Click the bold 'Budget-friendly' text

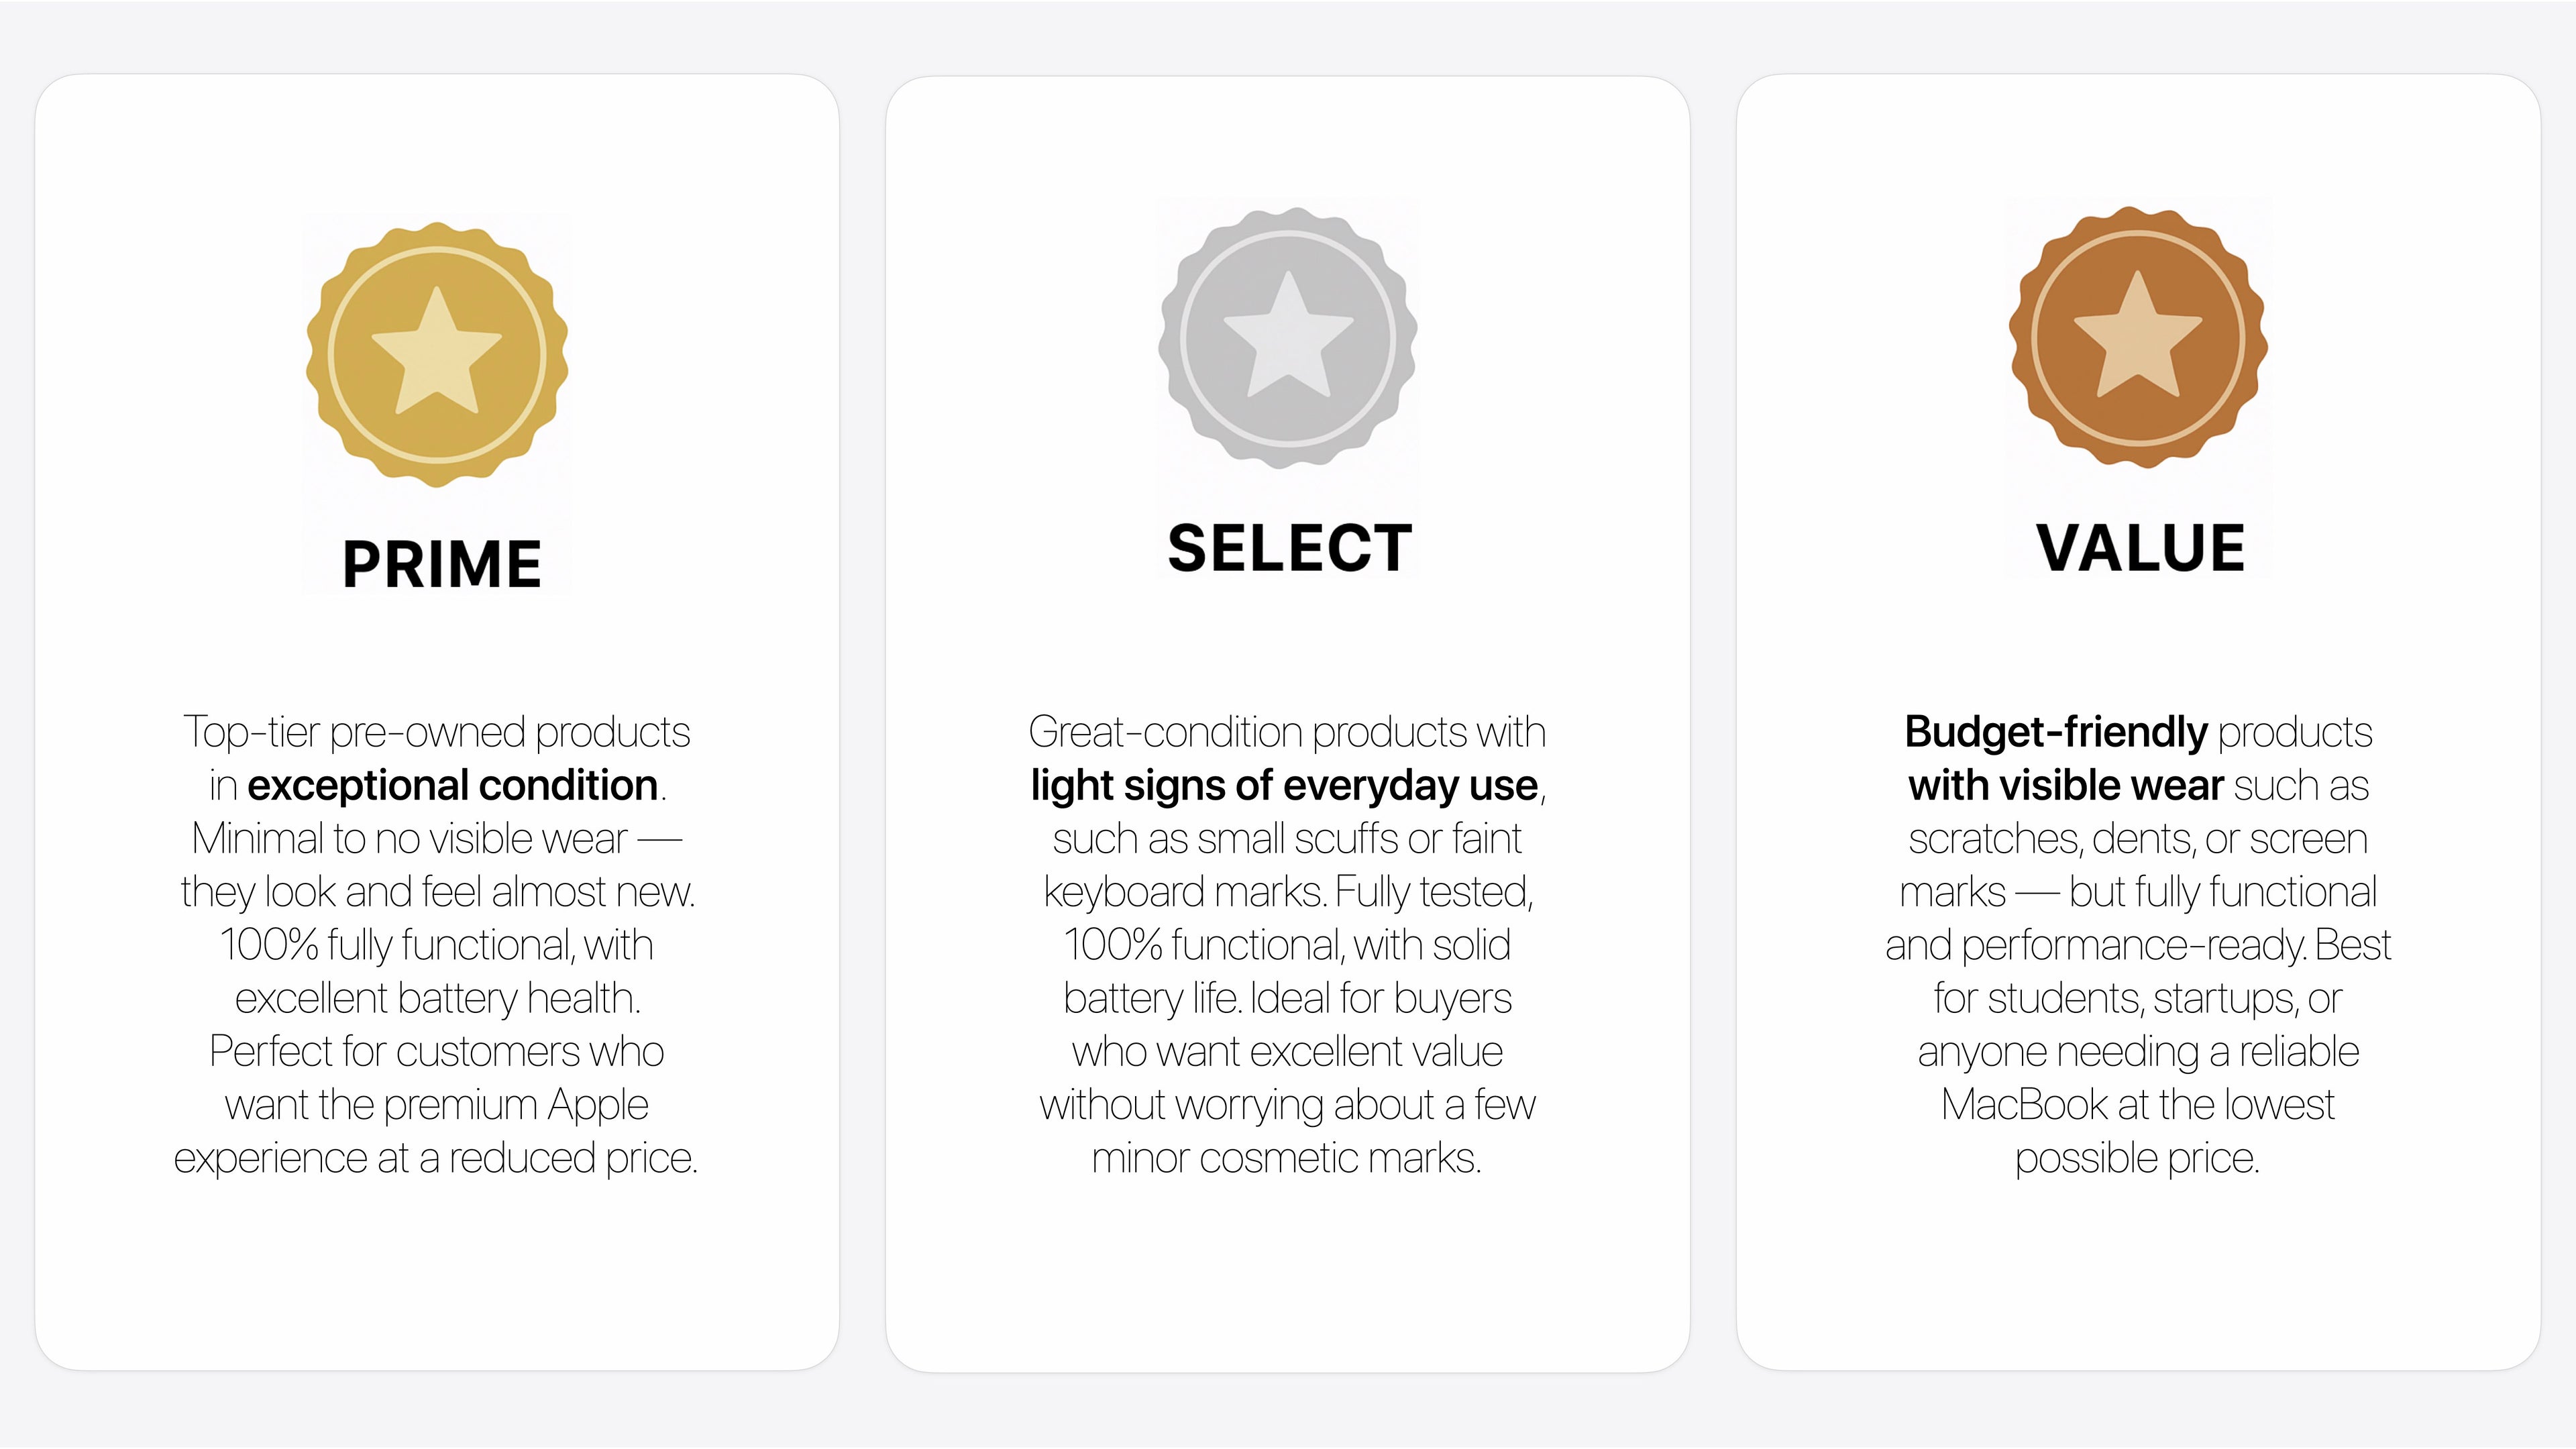tap(2055, 733)
